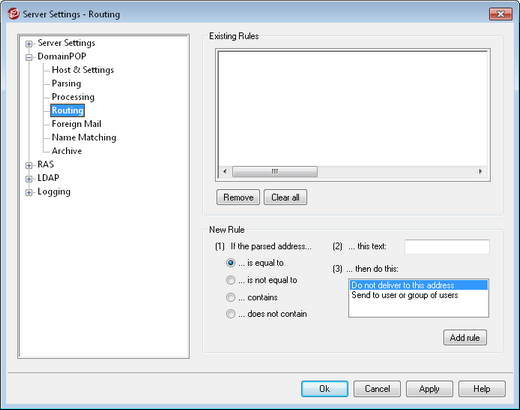Click the Clear all button
Viewport: 520px width, 410px height.
click(285, 197)
